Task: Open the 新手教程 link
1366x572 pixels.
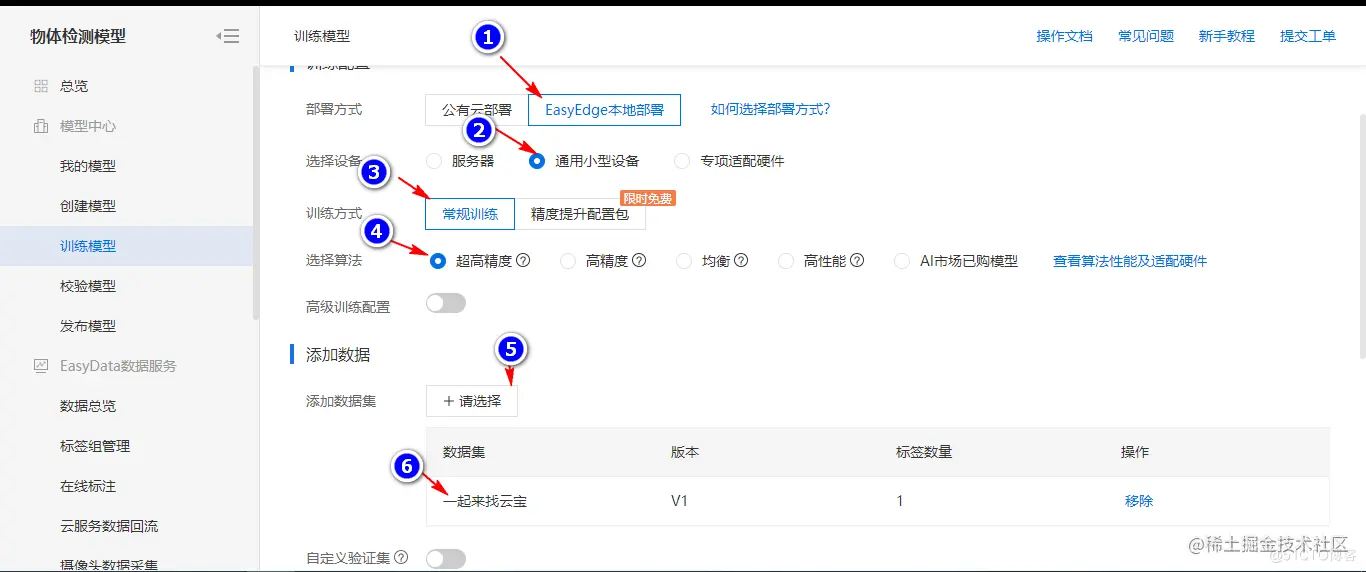Action: [x=1227, y=36]
